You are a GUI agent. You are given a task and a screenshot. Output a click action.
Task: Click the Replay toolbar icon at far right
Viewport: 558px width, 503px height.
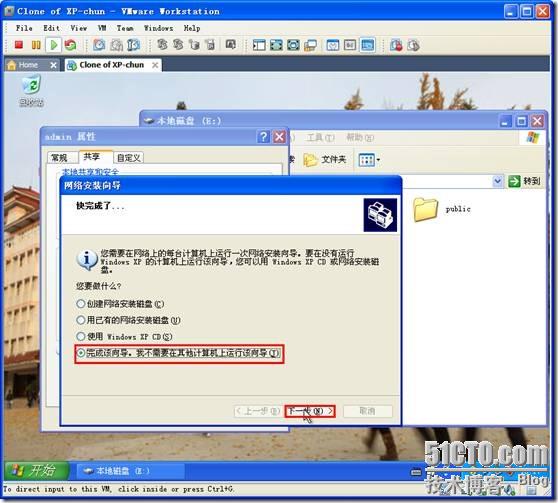coord(413,45)
